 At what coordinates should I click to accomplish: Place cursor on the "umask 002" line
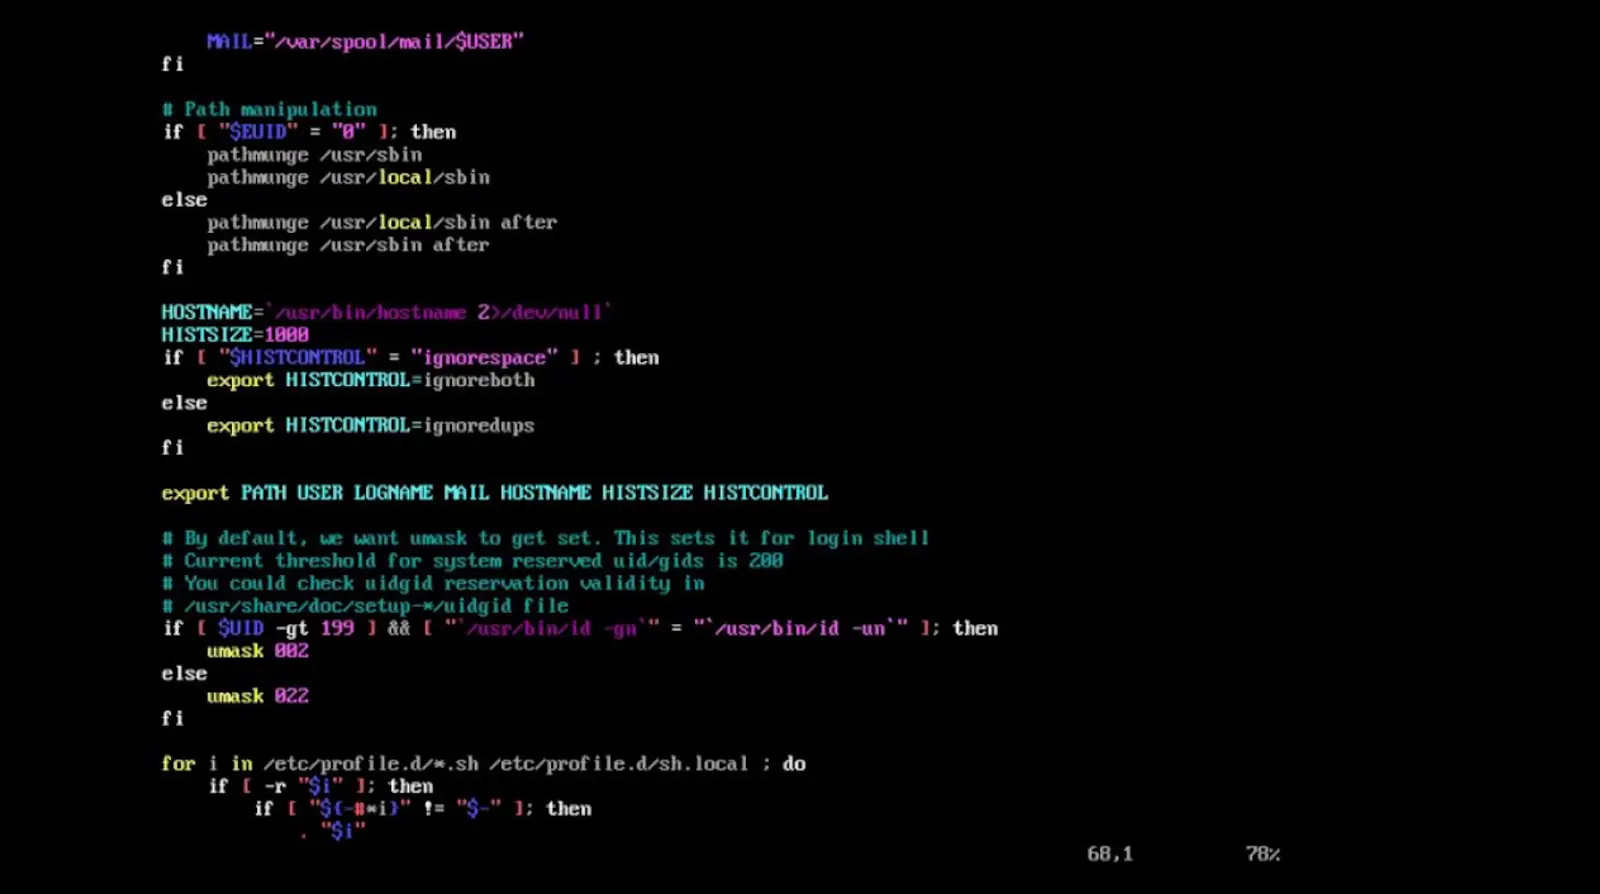(257, 651)
